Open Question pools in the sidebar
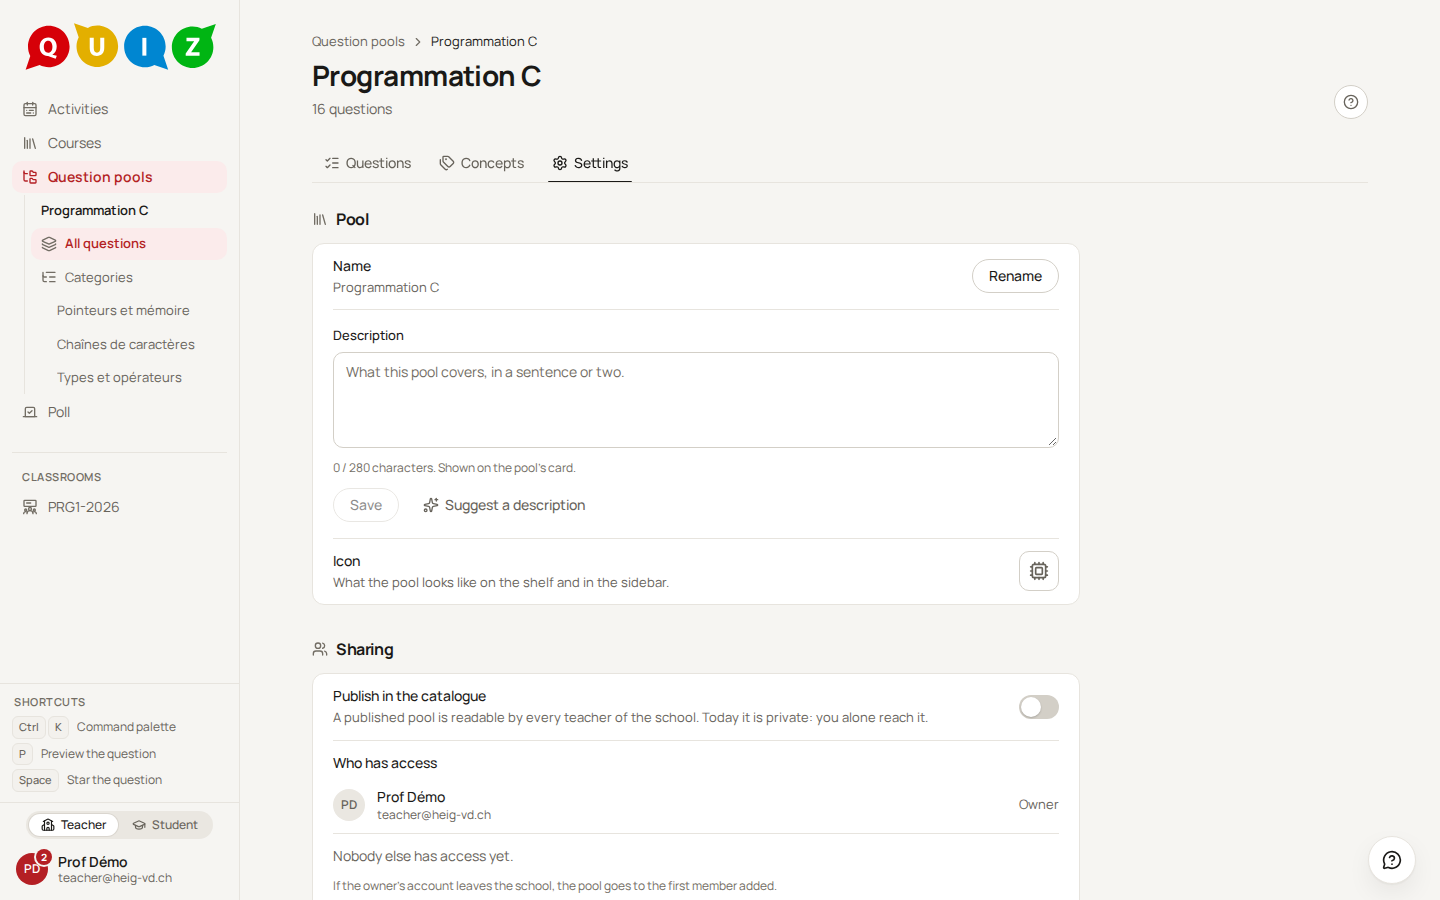 pyautogui.click(x=120, y=177)
